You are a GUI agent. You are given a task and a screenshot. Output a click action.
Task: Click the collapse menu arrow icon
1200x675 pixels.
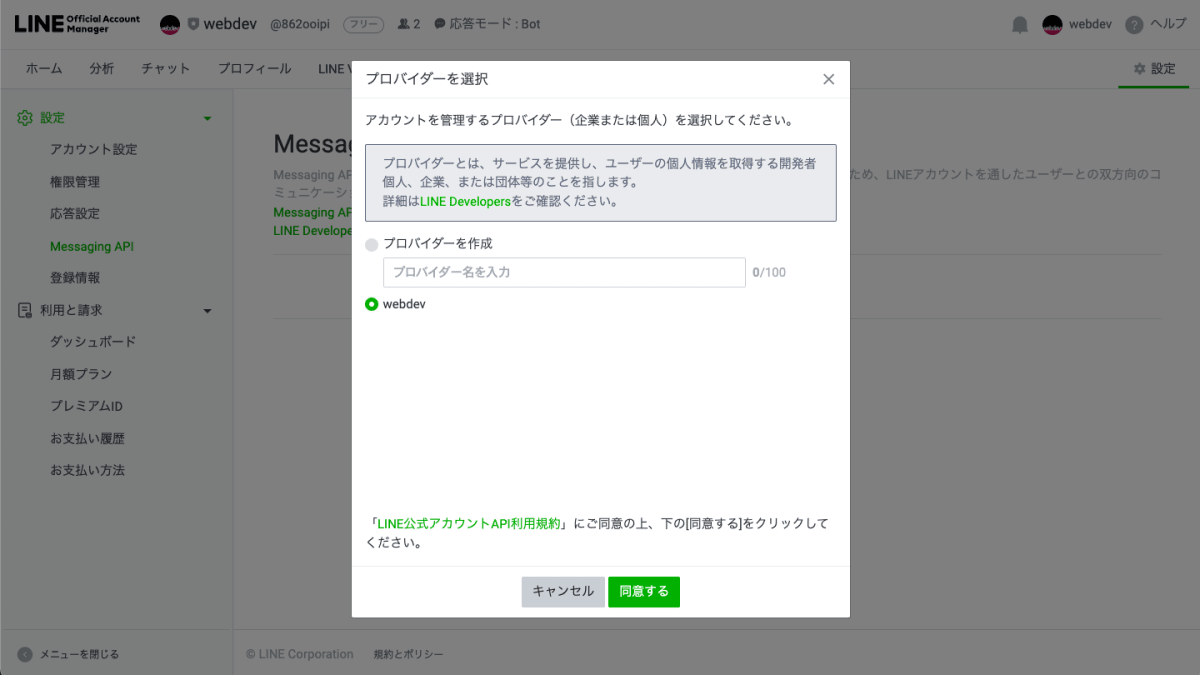click(25, 654)
